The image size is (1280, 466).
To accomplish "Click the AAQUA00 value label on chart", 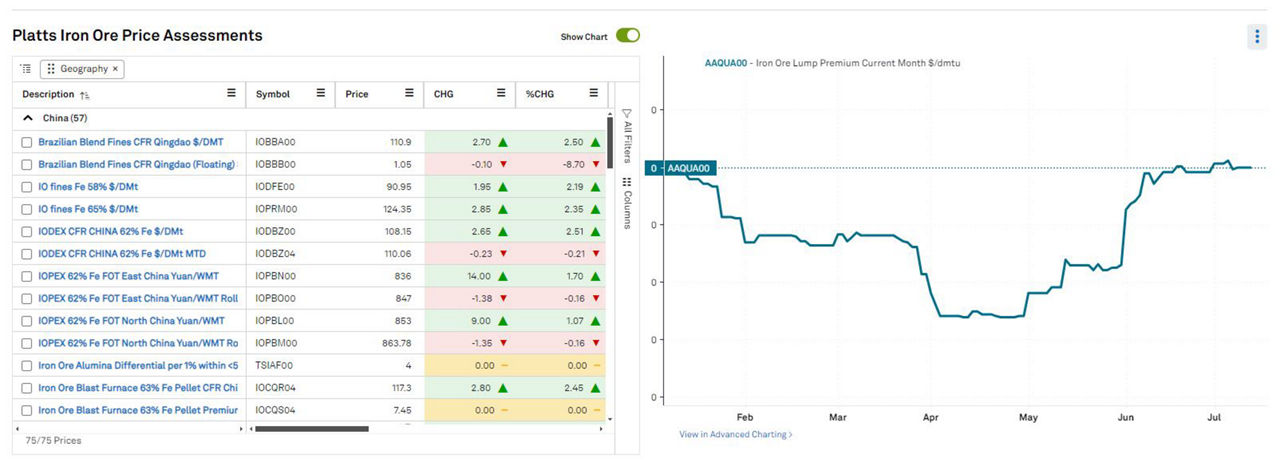I will [x=686, y=168].
